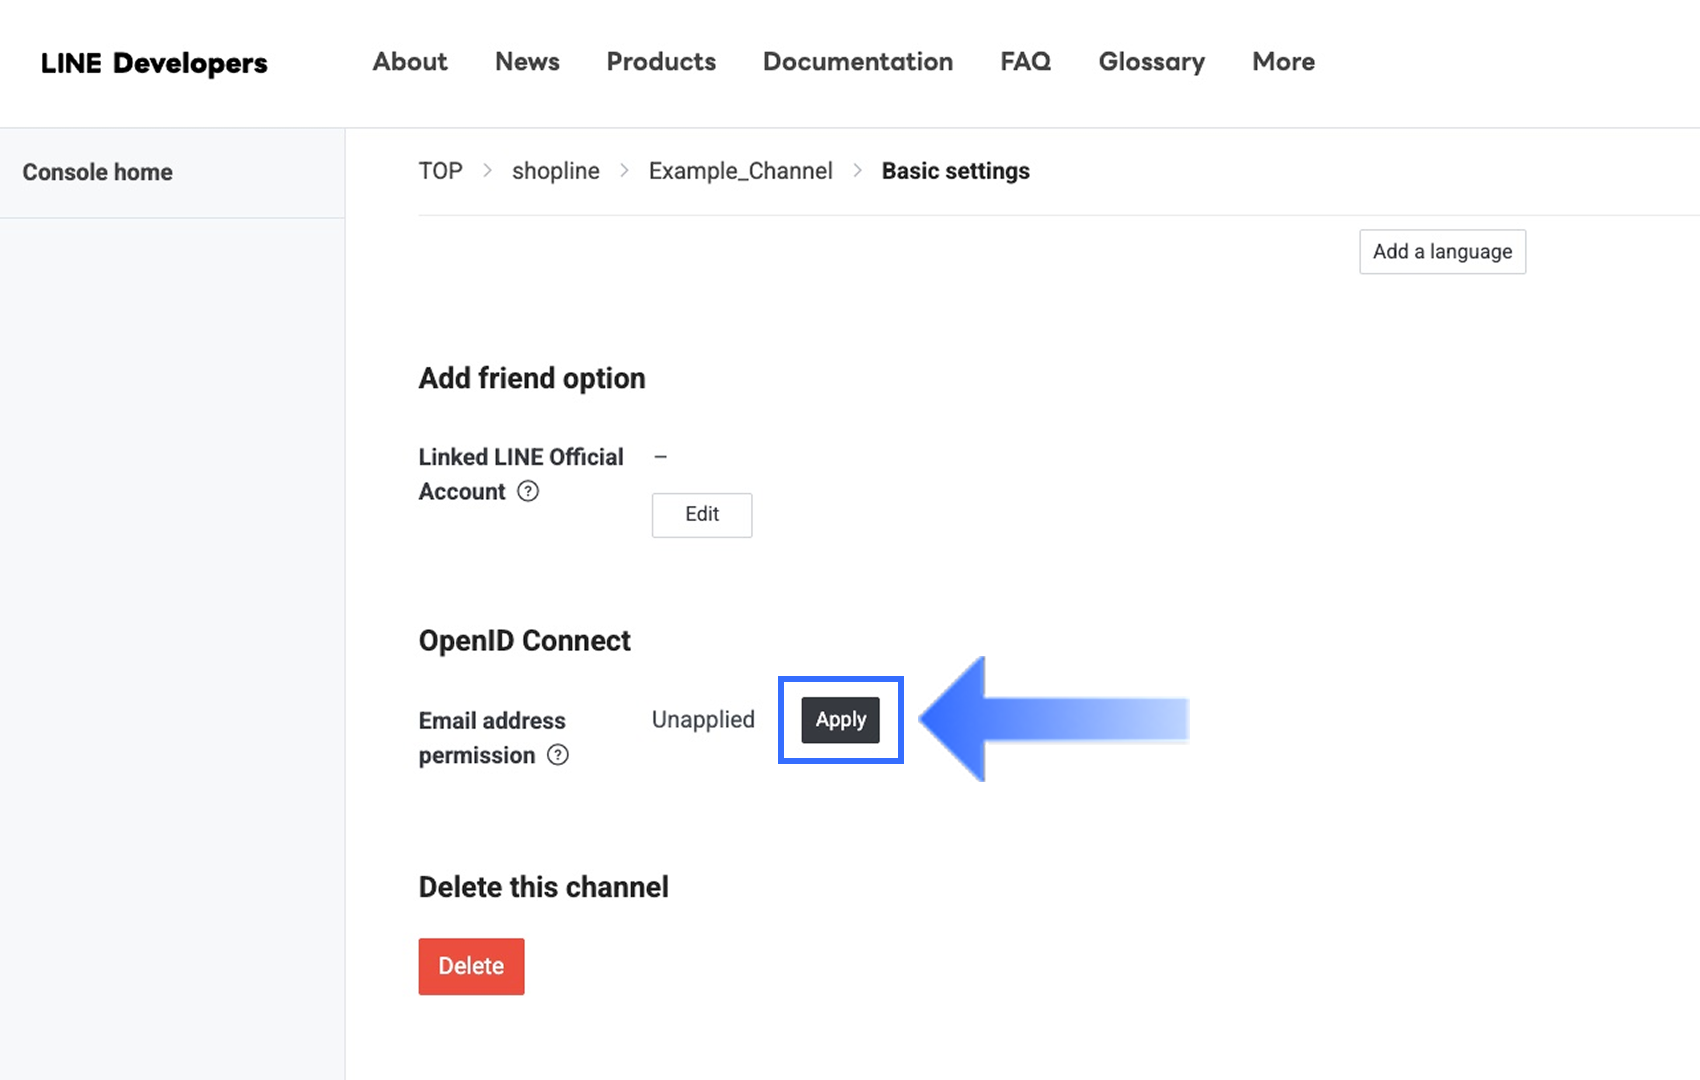
Task: Expand the More menu
Action: pos(1283,62)
